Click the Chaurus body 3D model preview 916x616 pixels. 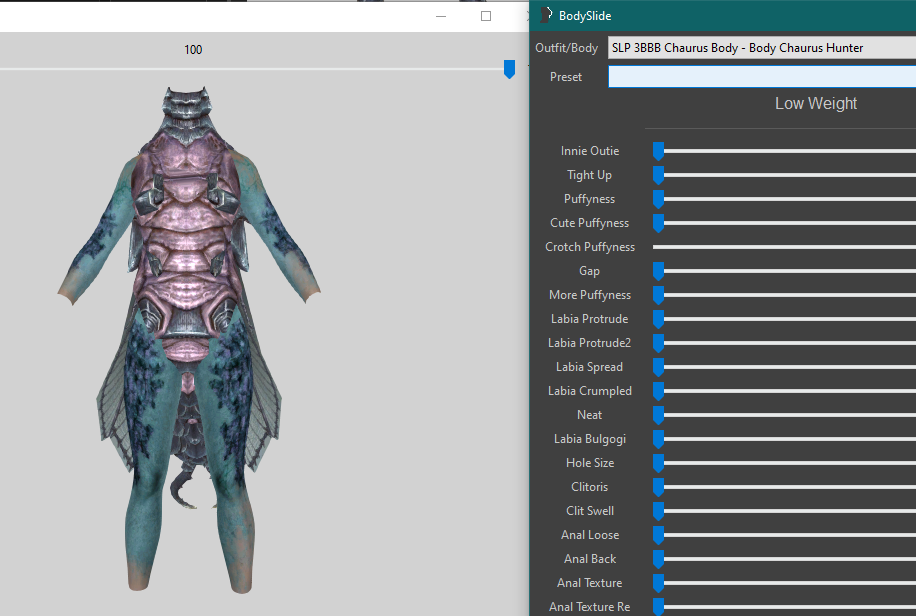(x=189, y=339)
